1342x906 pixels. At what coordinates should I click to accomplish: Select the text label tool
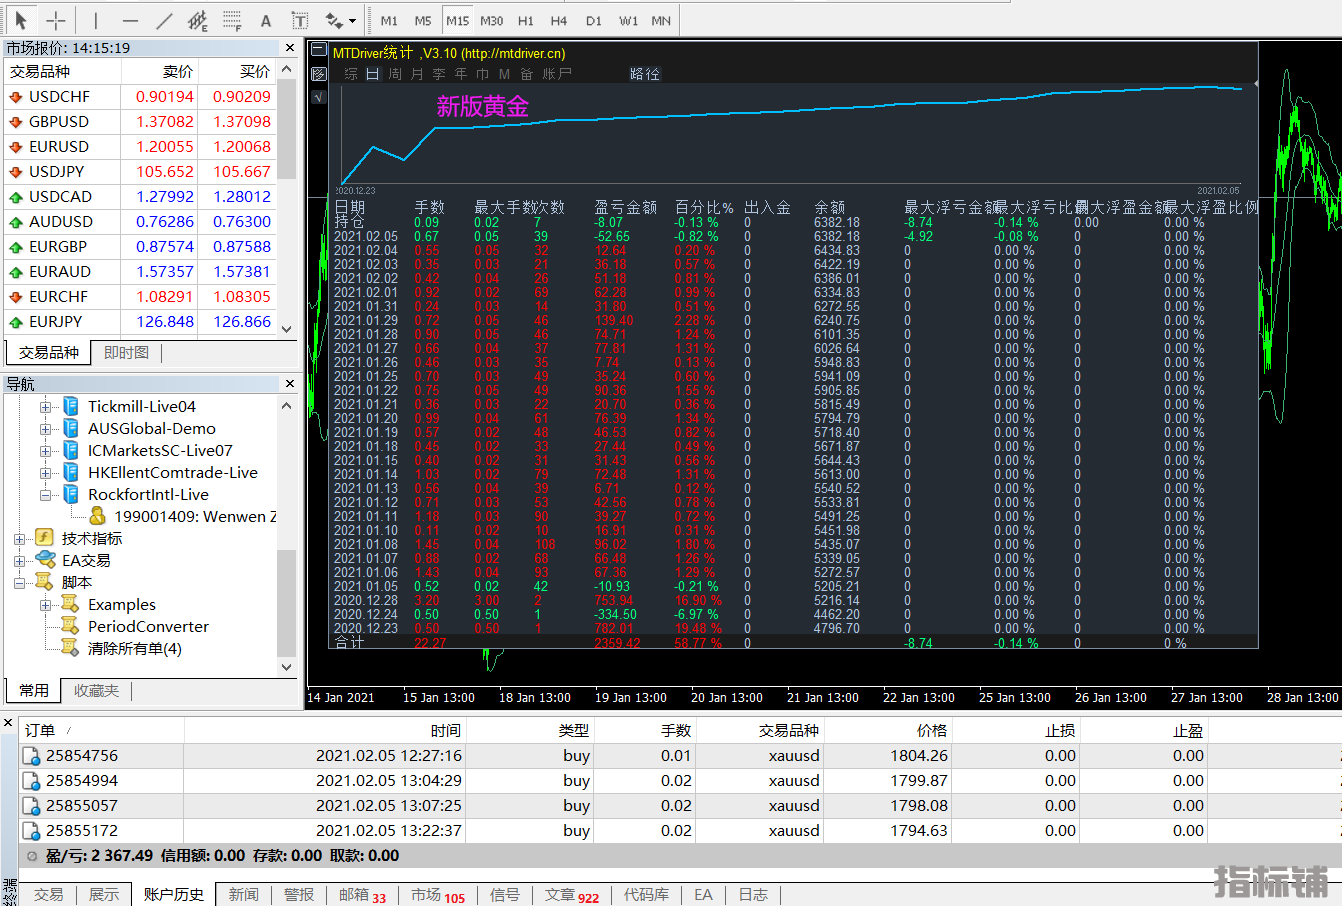299,20
